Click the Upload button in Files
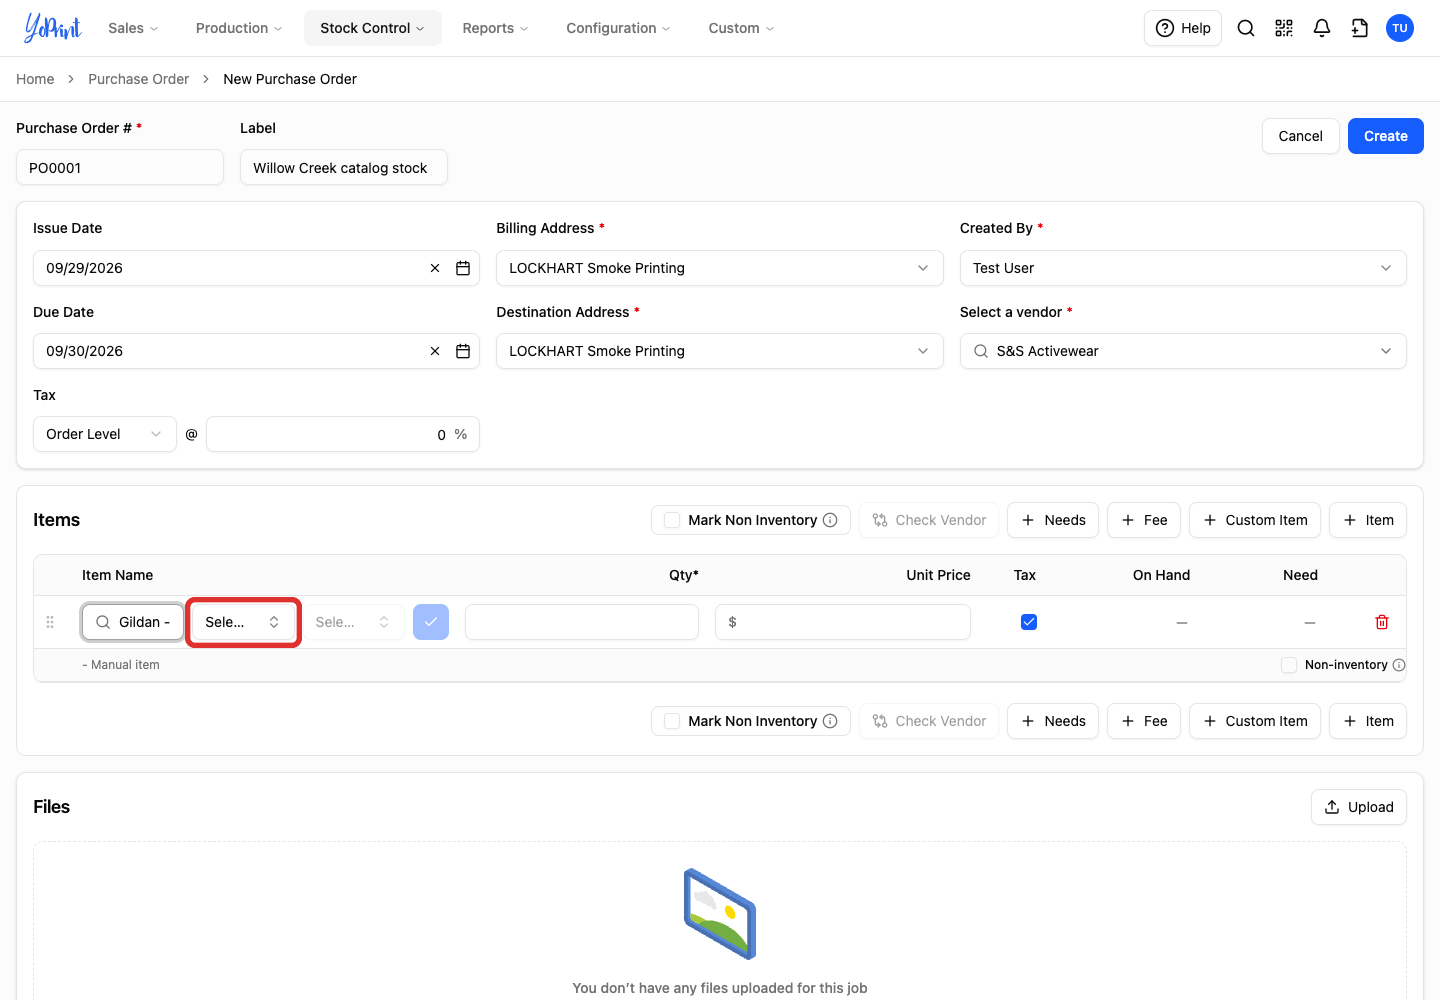The width and height of the screenshot is (1440, 1000). coord(1359,807)
